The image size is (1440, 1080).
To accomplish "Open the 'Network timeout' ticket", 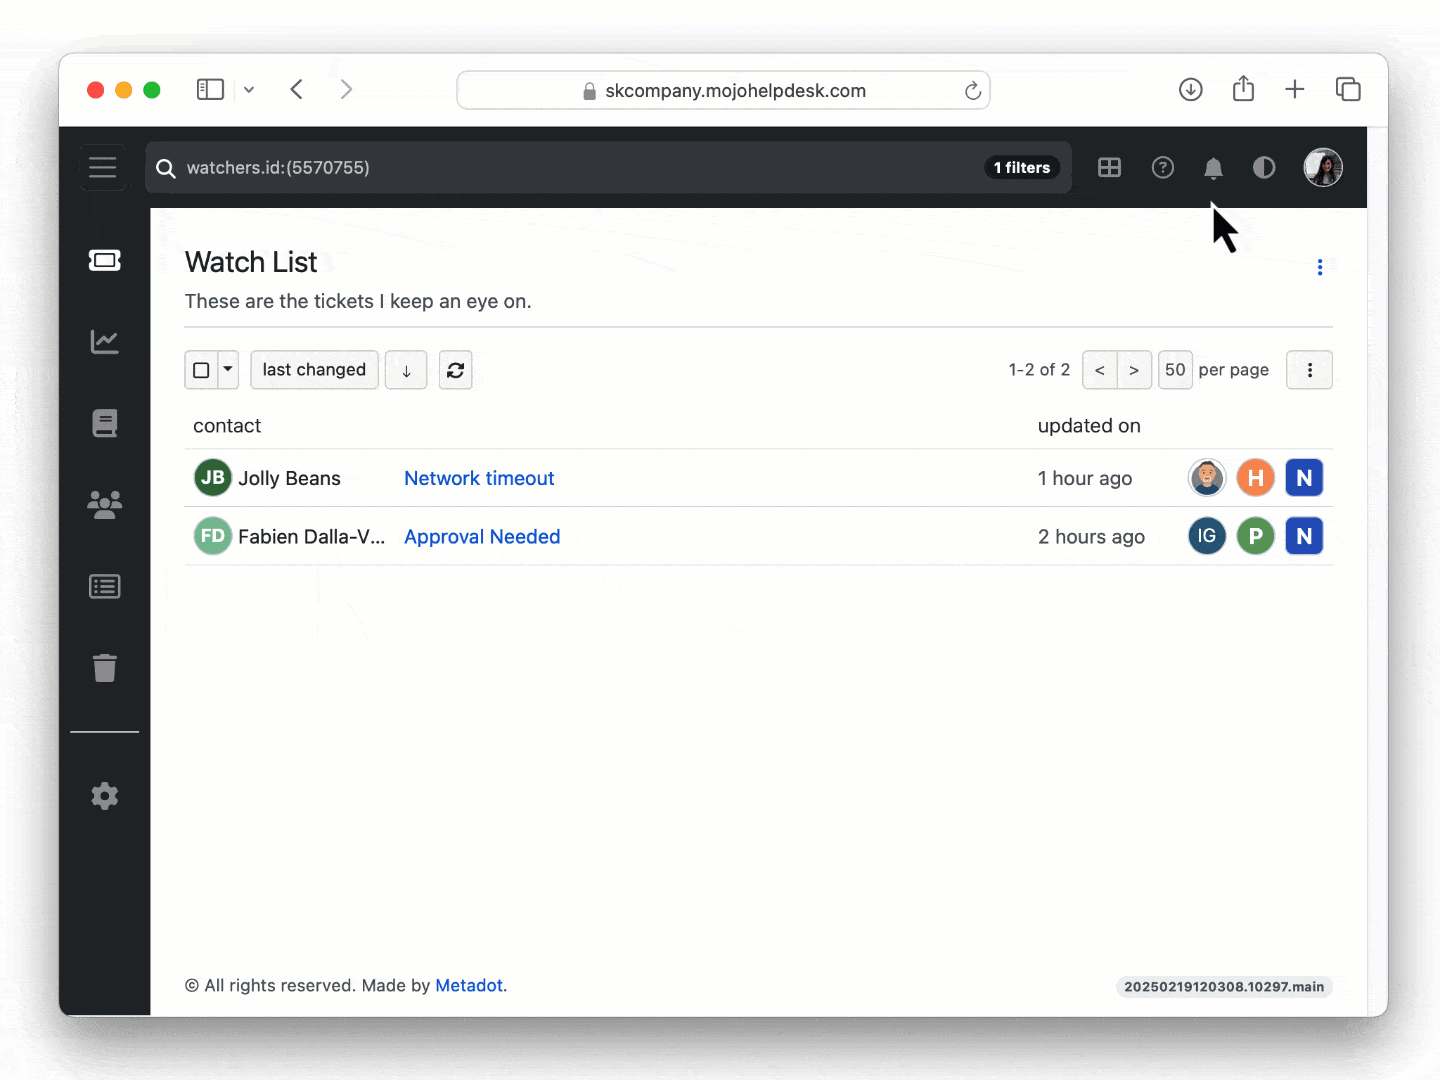I will click(479, 478).
